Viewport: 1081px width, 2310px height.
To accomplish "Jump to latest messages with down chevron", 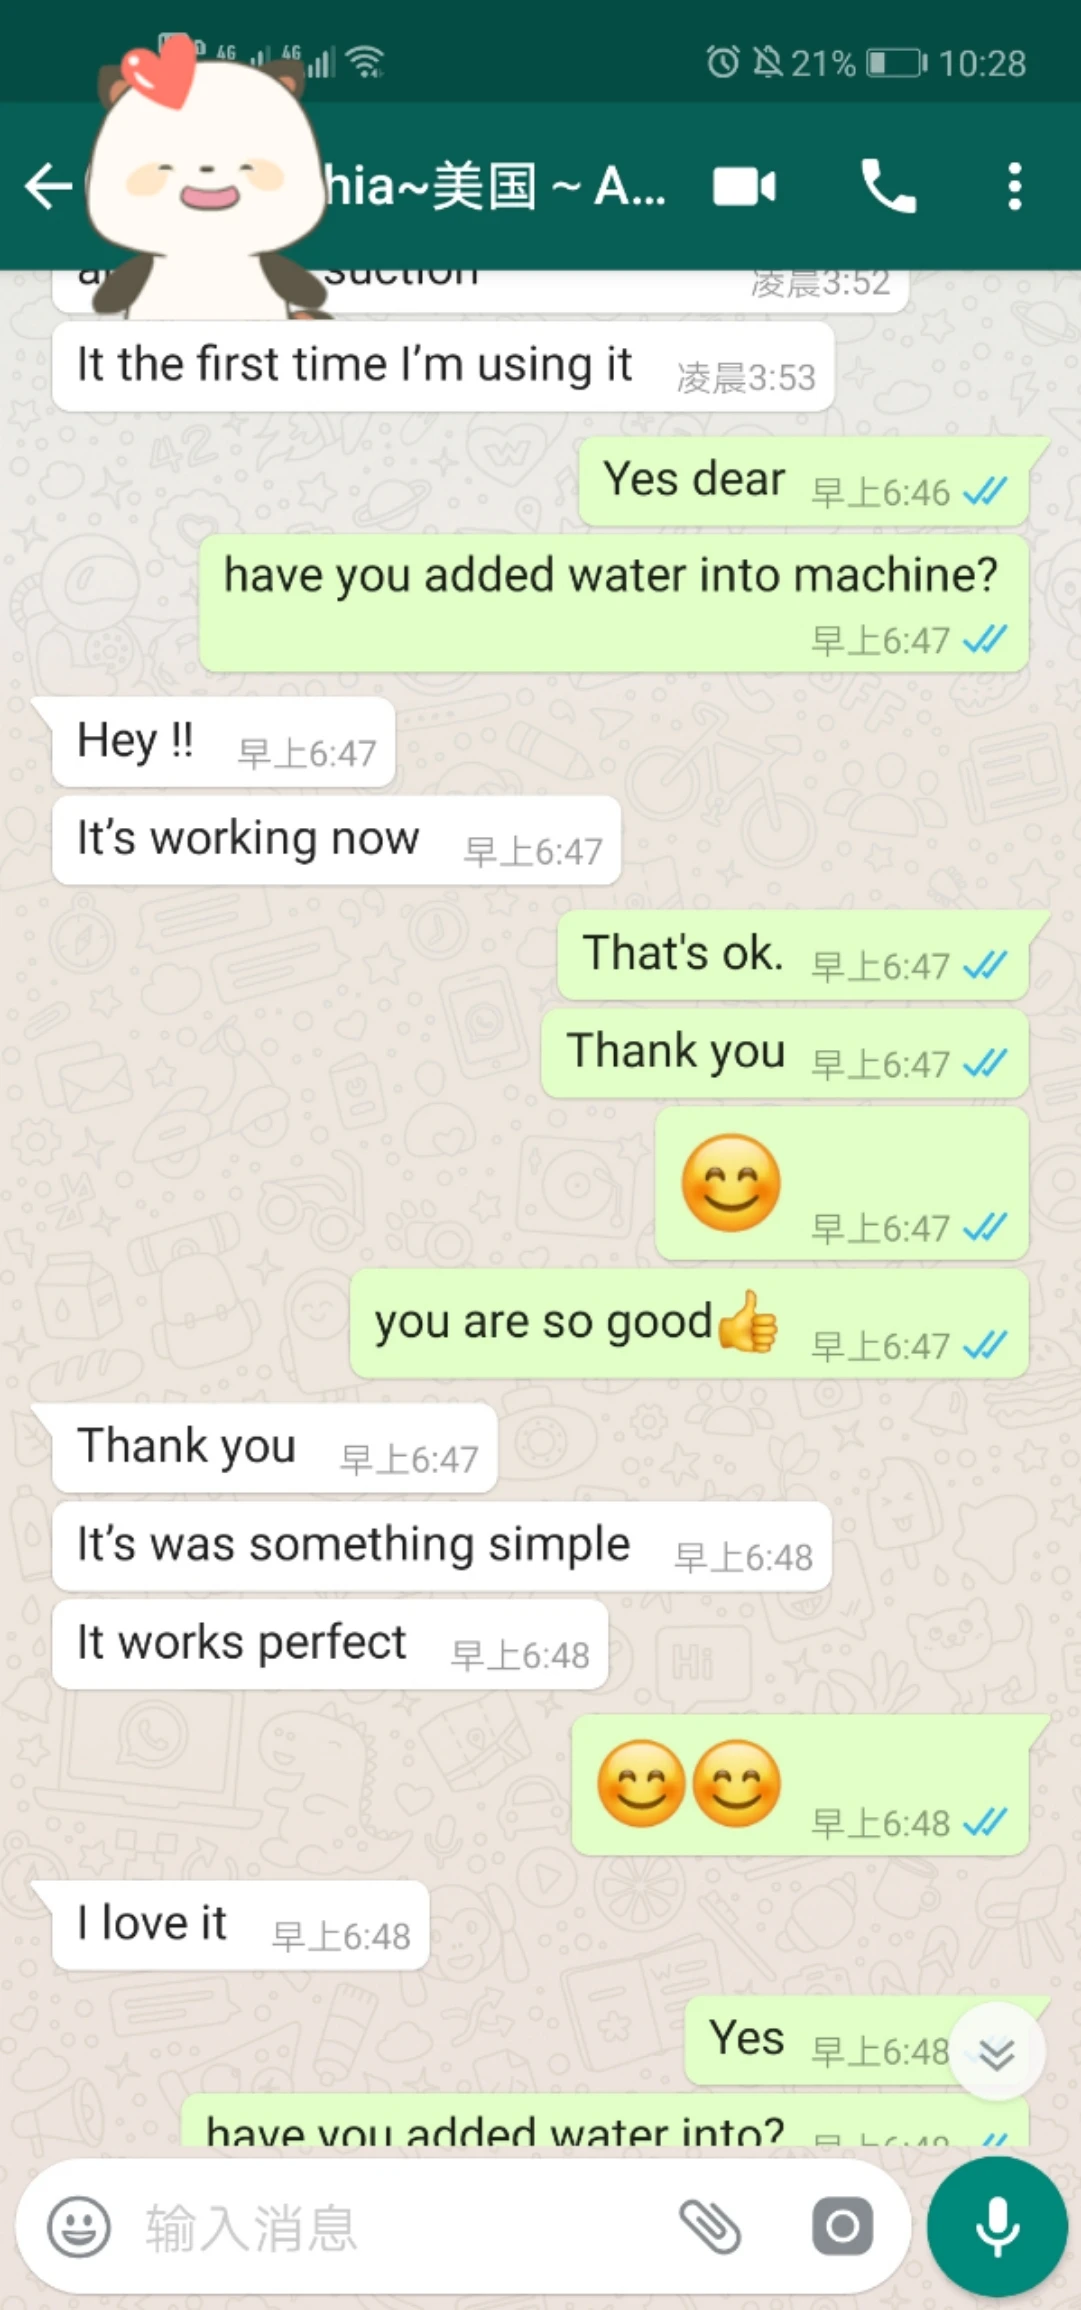I will pyautogui.click(x=997, y=2054).
